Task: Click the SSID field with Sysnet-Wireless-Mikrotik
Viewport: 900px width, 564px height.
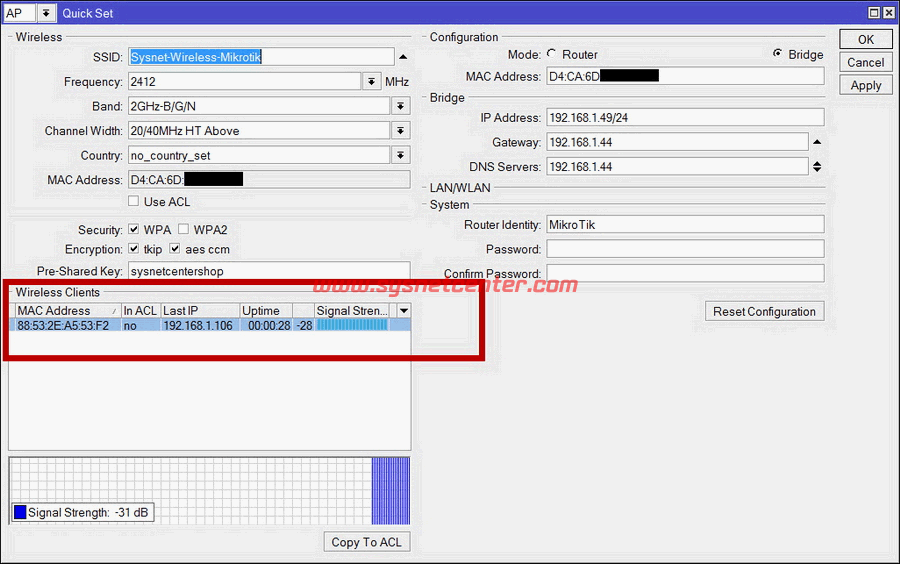Action: tap(261, 57)
